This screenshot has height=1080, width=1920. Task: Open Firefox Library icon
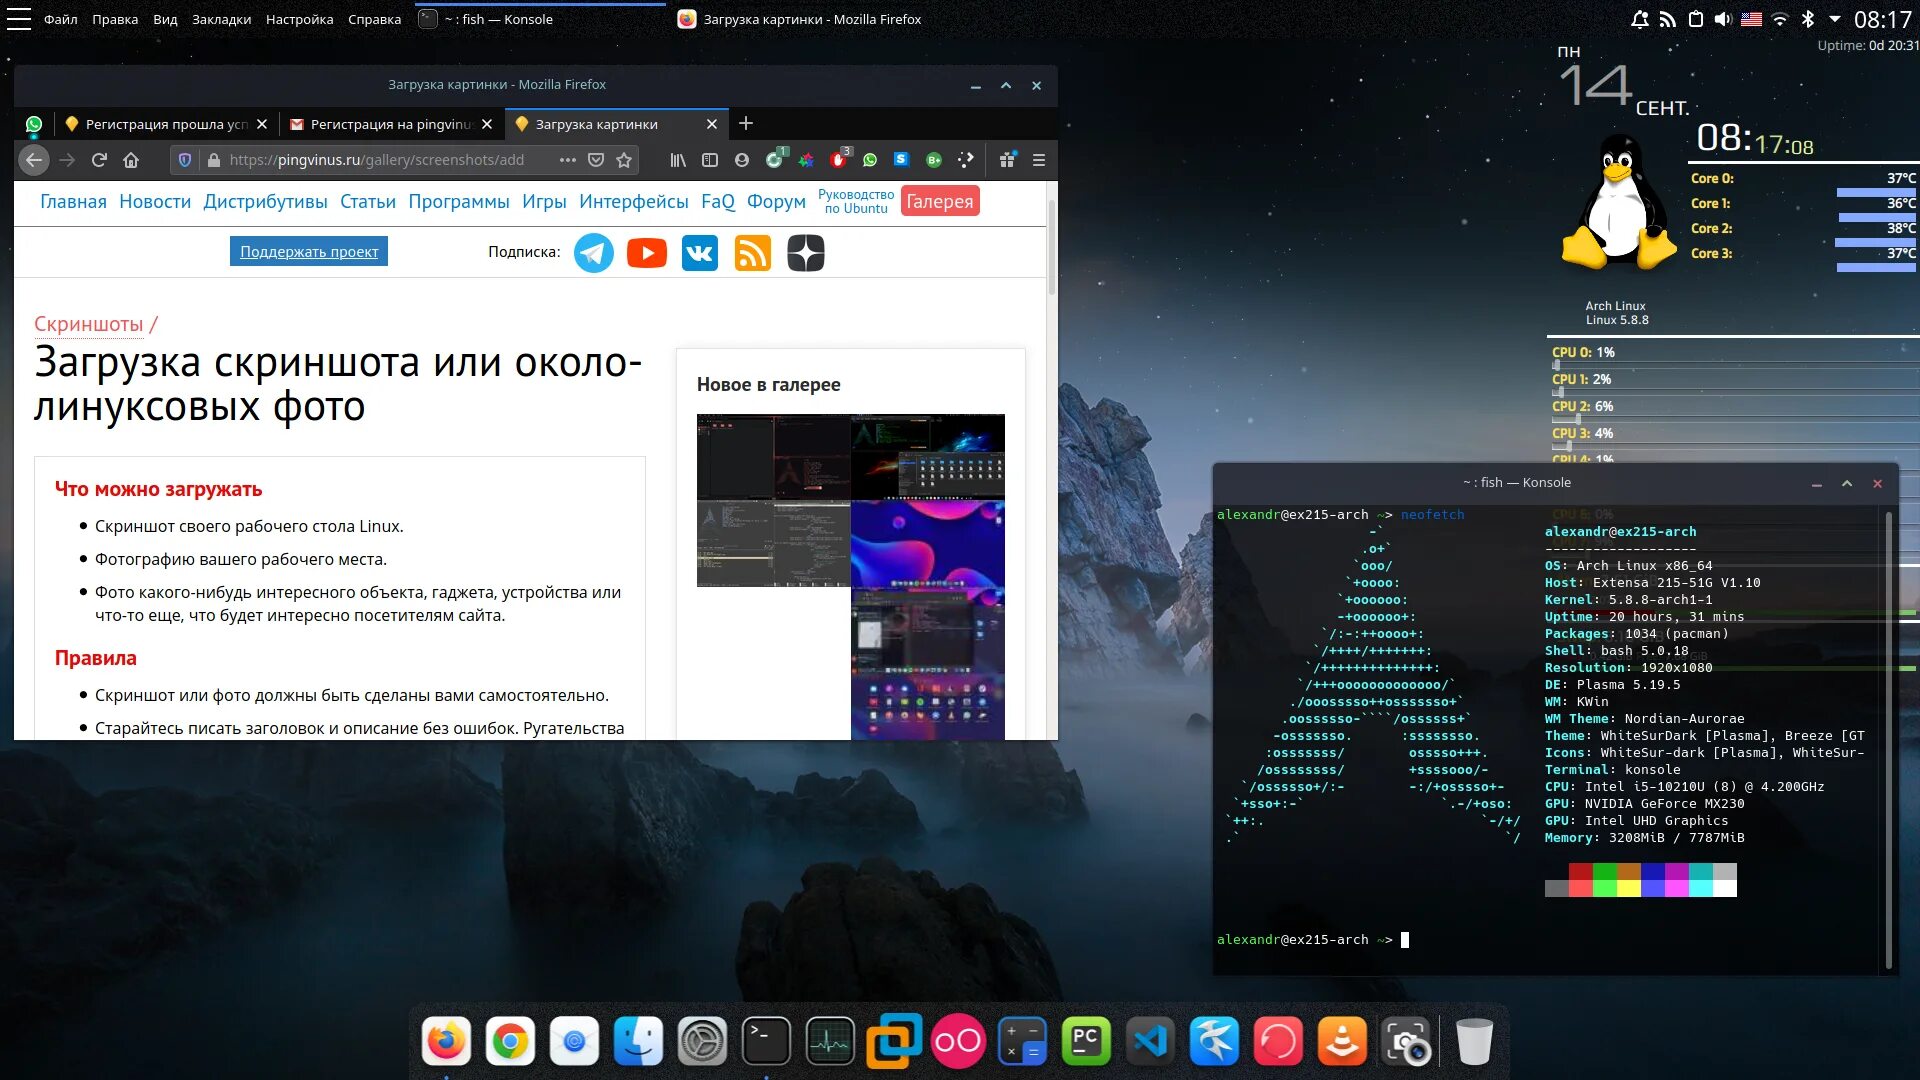(678, 160)
